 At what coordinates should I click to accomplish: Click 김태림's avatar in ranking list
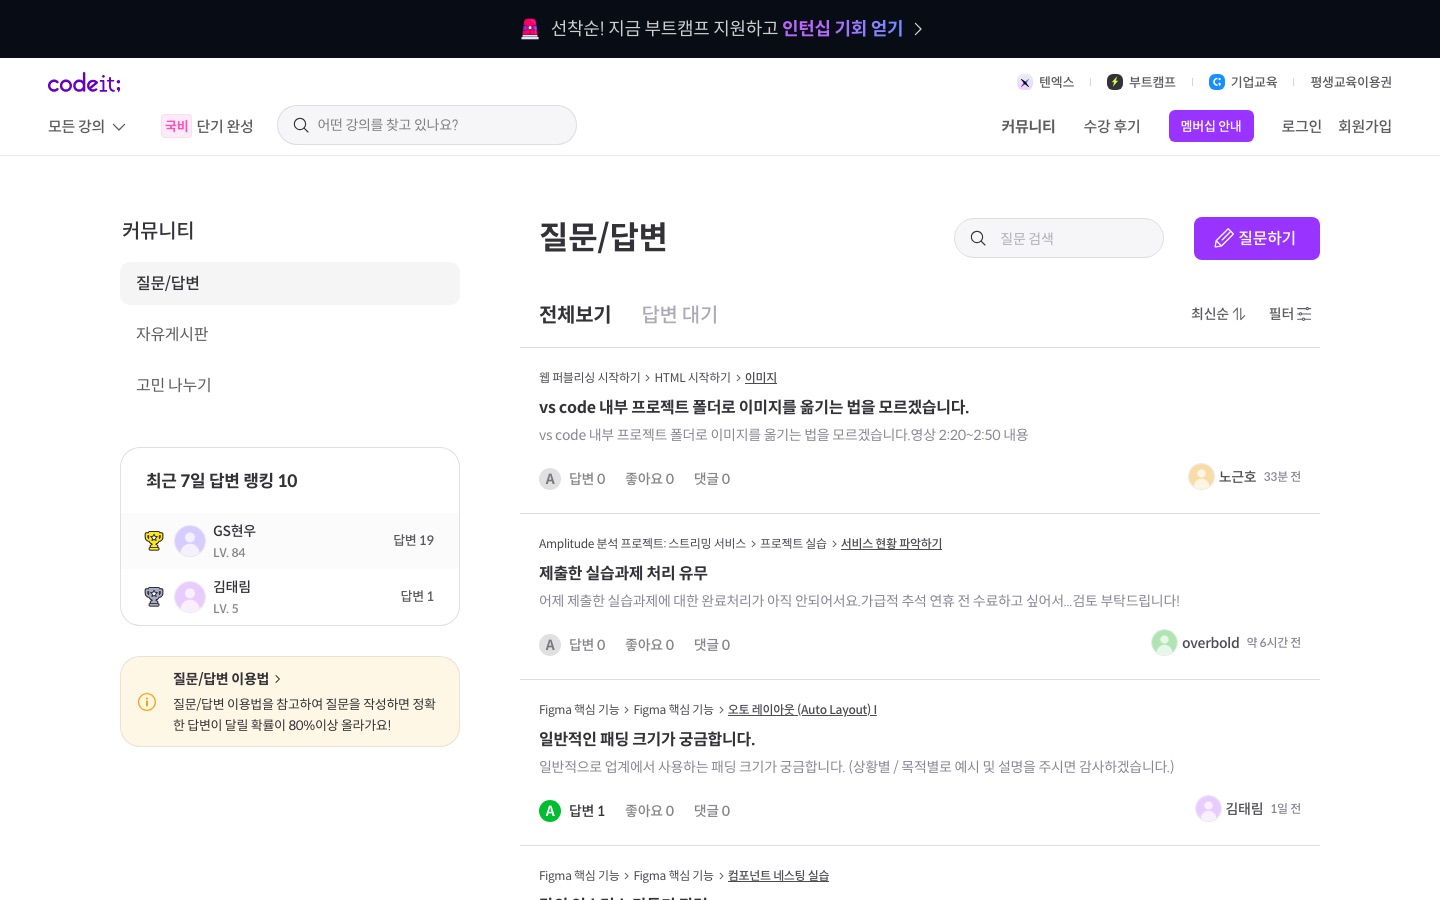[190, 597]
